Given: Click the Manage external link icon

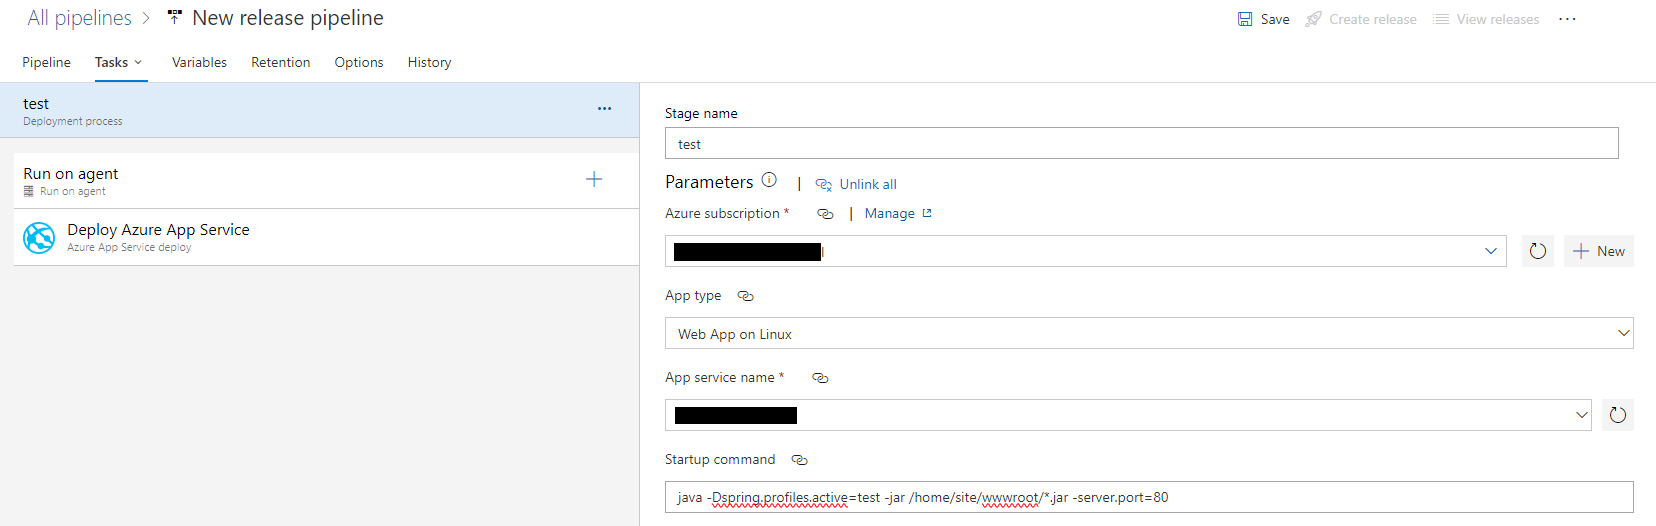Looking at the screenshot, I should pos(927,213).
